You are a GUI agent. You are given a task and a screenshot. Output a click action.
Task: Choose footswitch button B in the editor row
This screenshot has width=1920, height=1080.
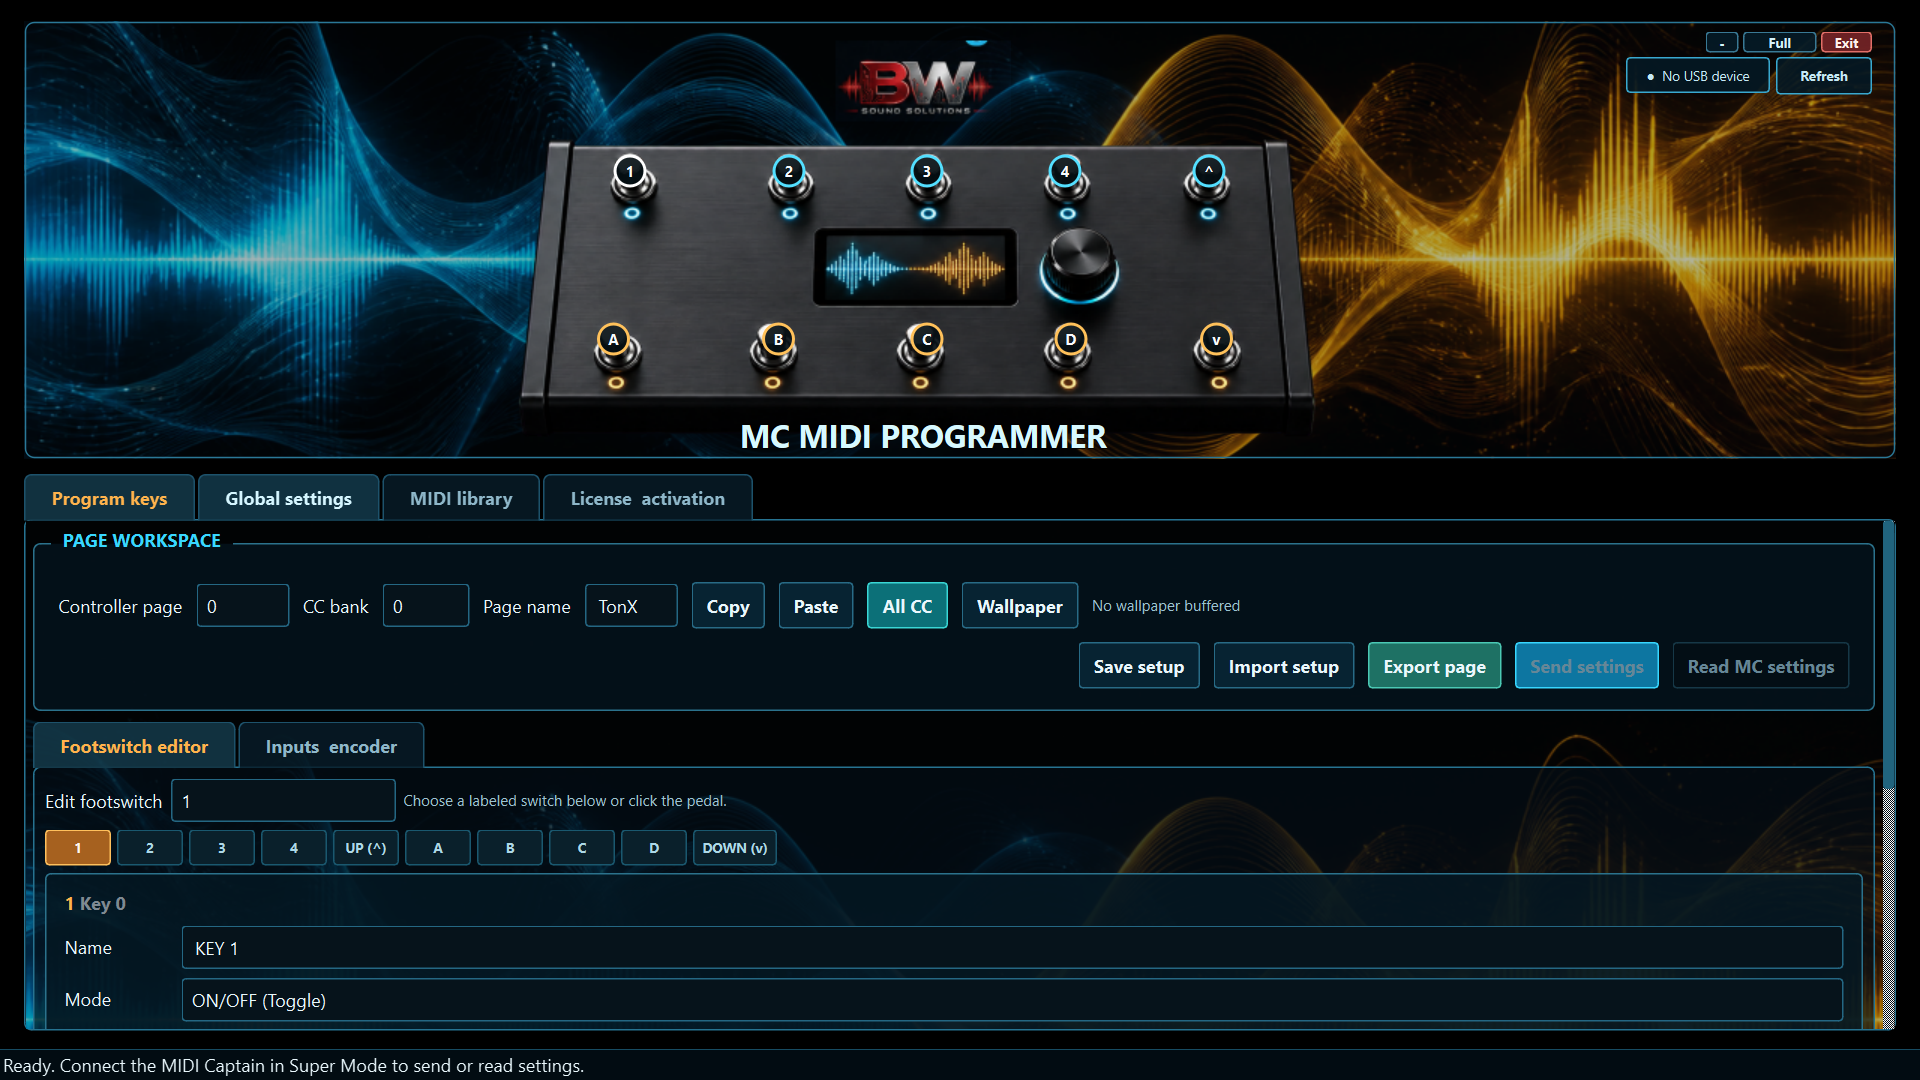(510, 848)
